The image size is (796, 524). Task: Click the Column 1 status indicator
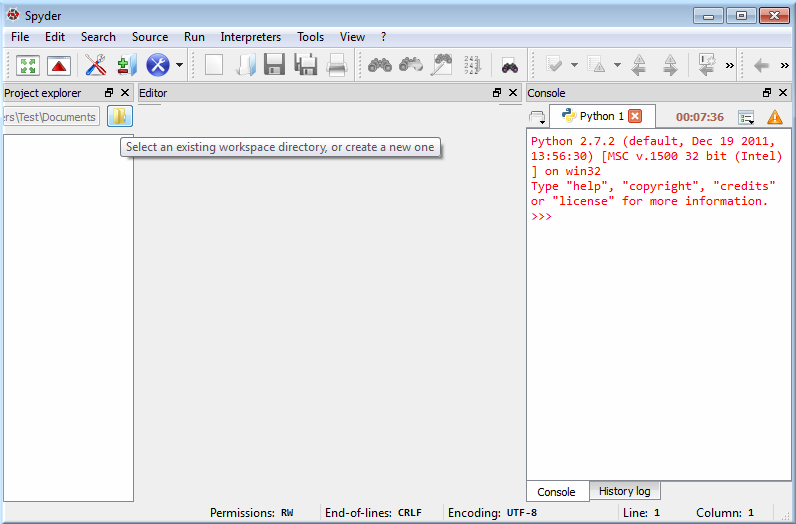point(725,513)
